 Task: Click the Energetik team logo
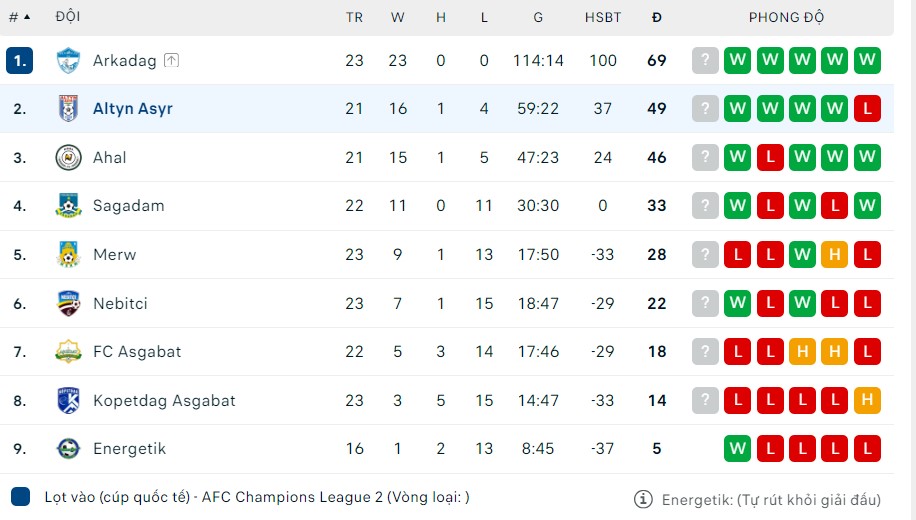68,449
